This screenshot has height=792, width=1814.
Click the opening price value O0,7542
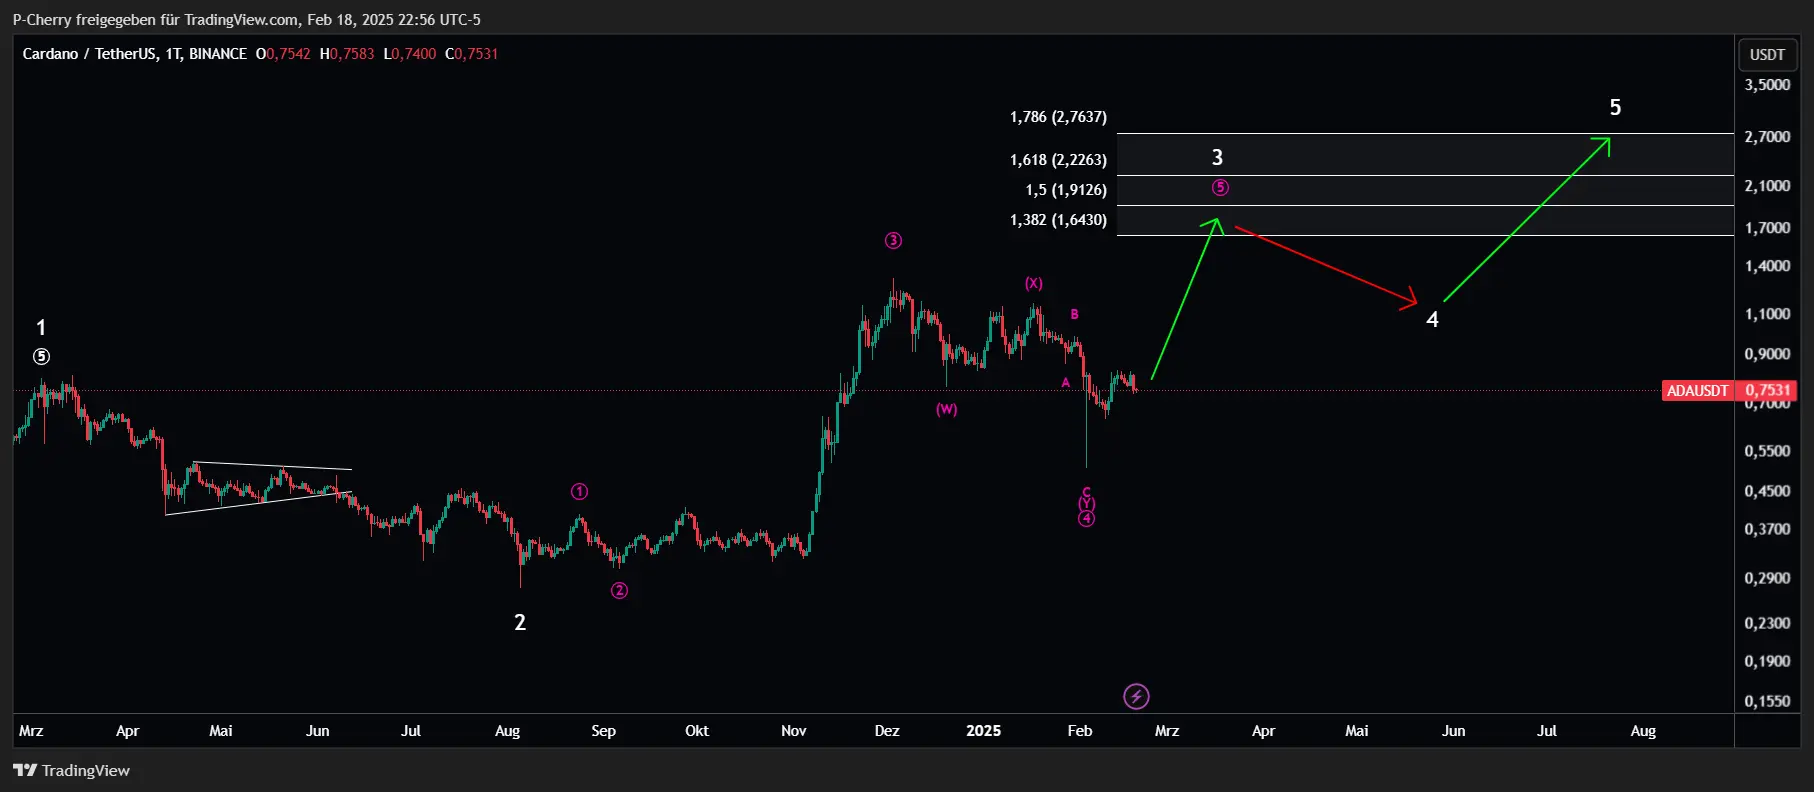point(283,54)
